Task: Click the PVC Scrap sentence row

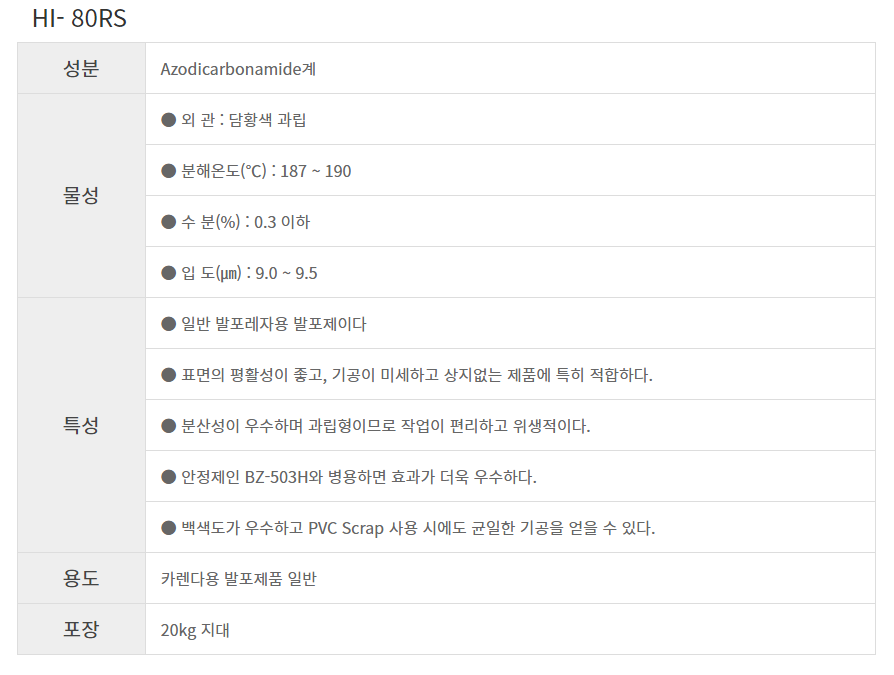Action: (x=510, y=527)
